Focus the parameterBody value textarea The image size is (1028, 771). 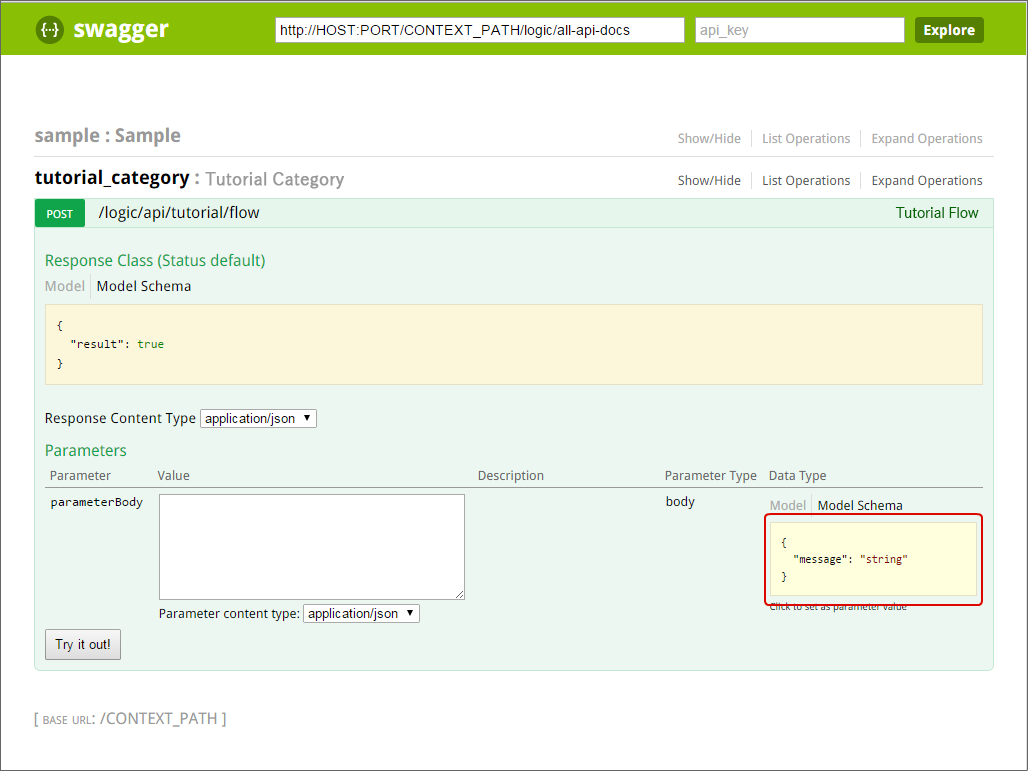[311, 547]
